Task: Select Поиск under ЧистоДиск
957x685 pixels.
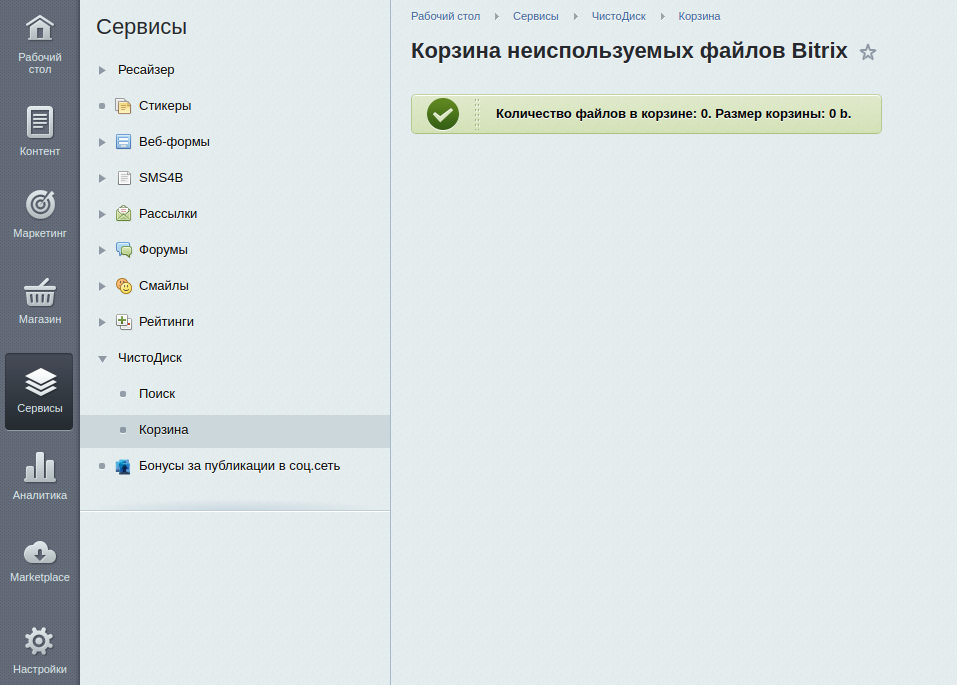Action: 157,393
